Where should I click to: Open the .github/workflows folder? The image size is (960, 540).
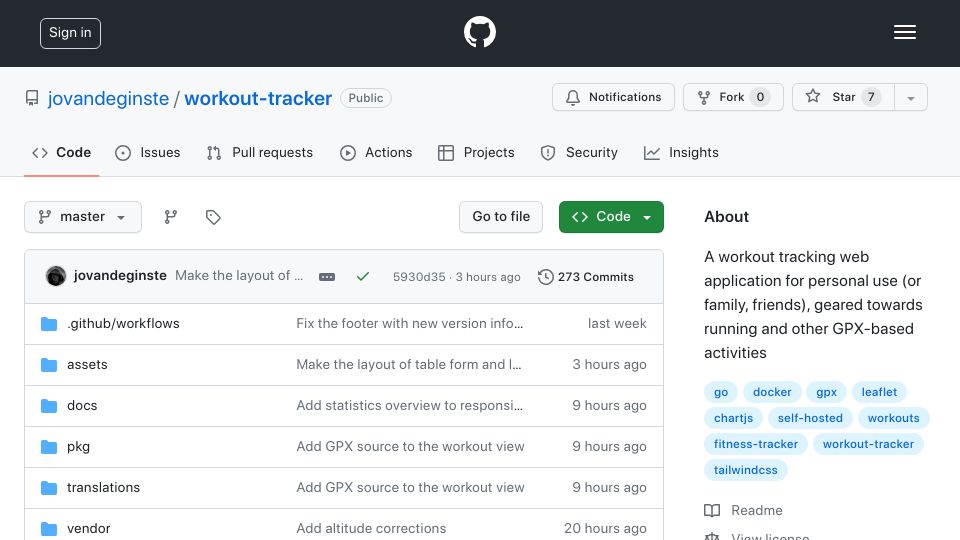pyautogui.click(x=123, y=323)
